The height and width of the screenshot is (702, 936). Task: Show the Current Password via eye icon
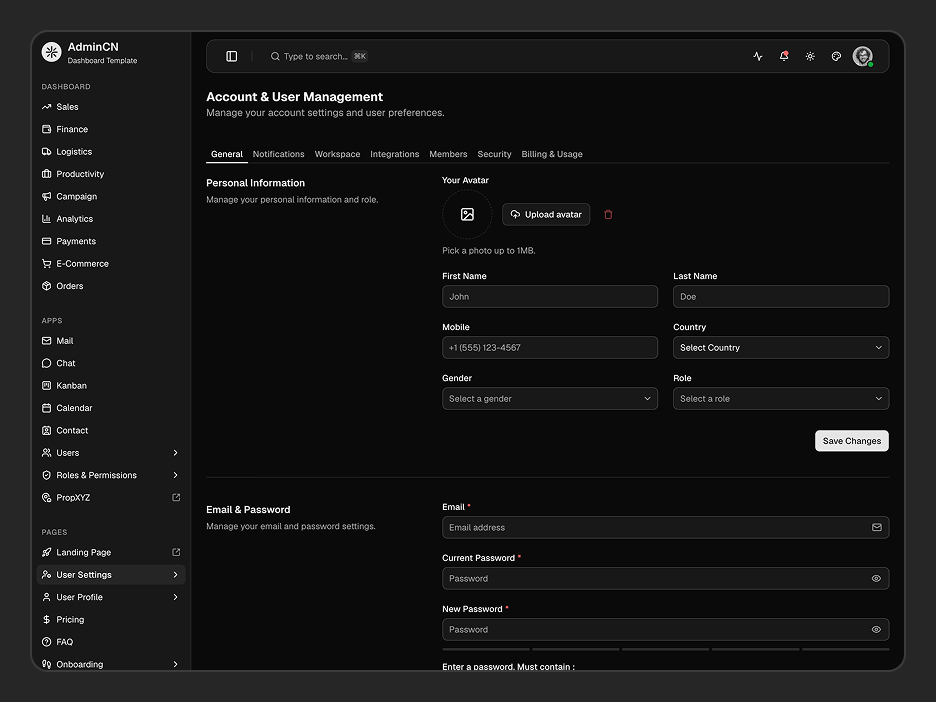click(876, 578)
